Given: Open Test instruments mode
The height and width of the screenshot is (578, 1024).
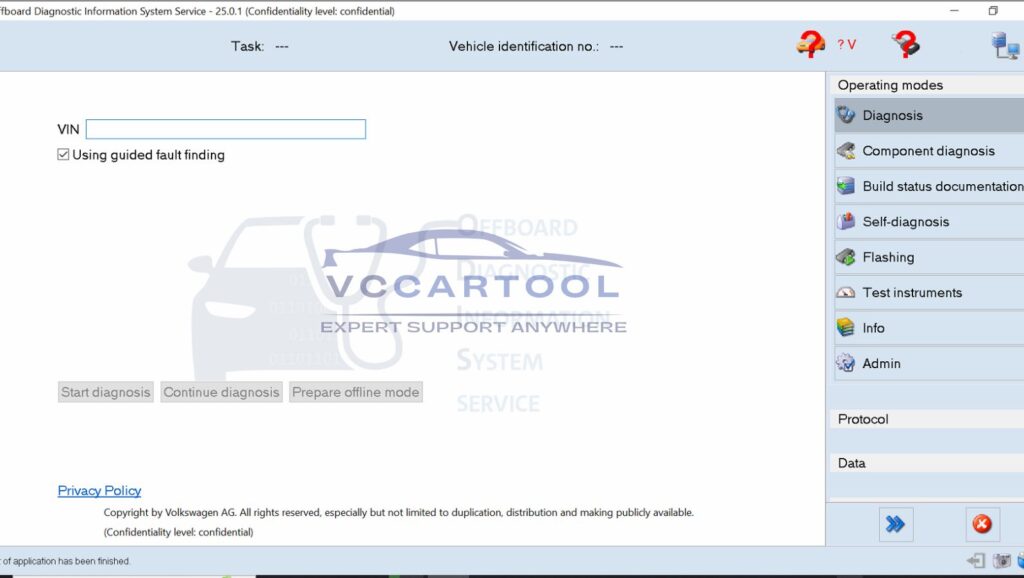Looking at the screenshot, I should pyautogui.click(x=845, y=292).
